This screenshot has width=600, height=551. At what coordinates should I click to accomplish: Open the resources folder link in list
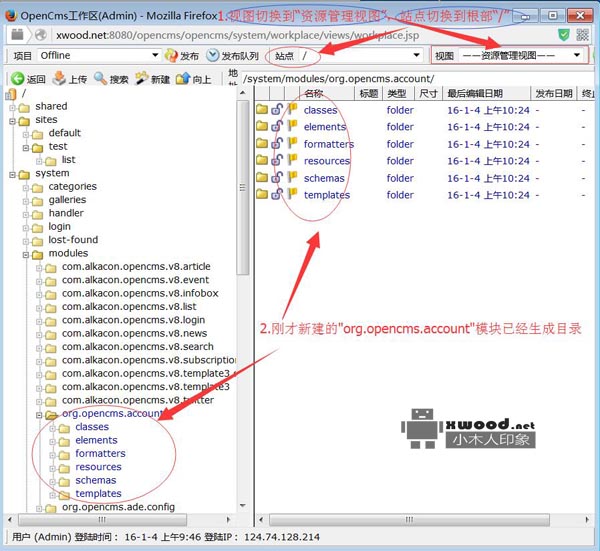coord(327,161)
